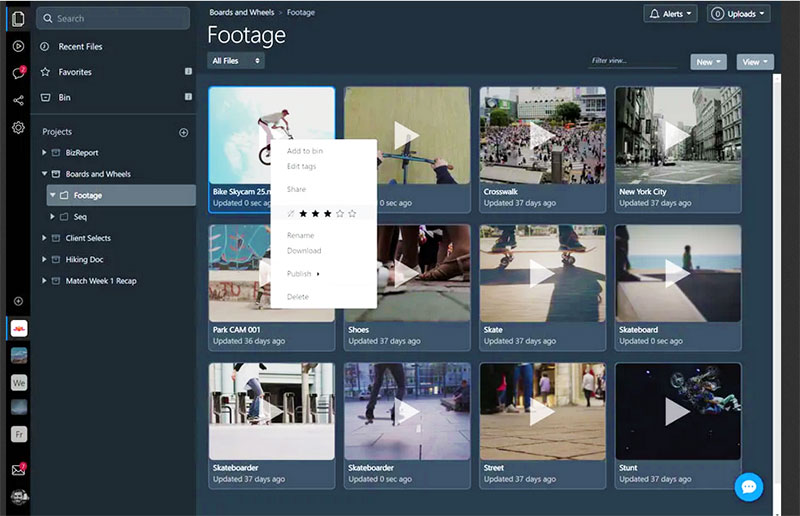Click Boards and Wheels breadcrumb
Image resolution: width=800 pixels, height=516 pixels.
coord(242,12)
